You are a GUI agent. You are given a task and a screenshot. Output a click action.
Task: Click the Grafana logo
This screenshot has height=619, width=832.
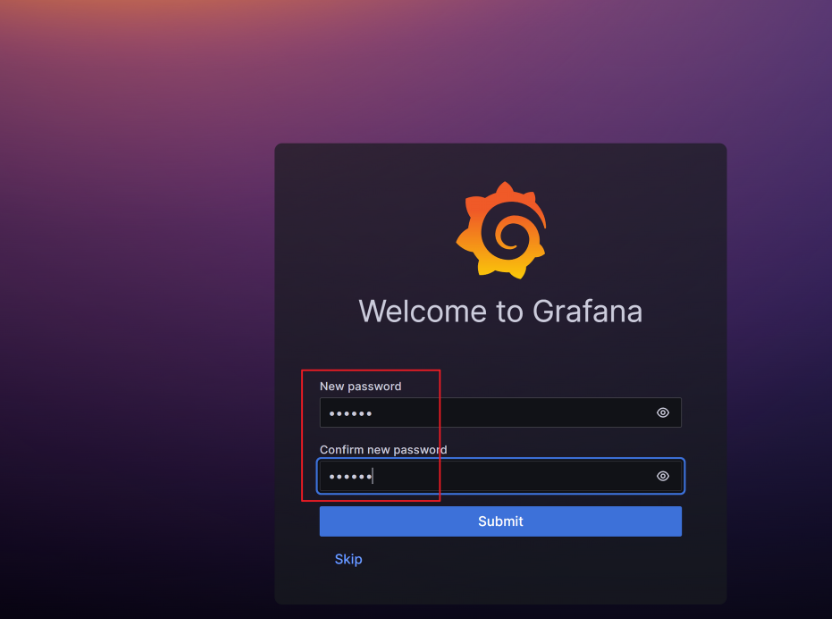click(x=501, y=230)
